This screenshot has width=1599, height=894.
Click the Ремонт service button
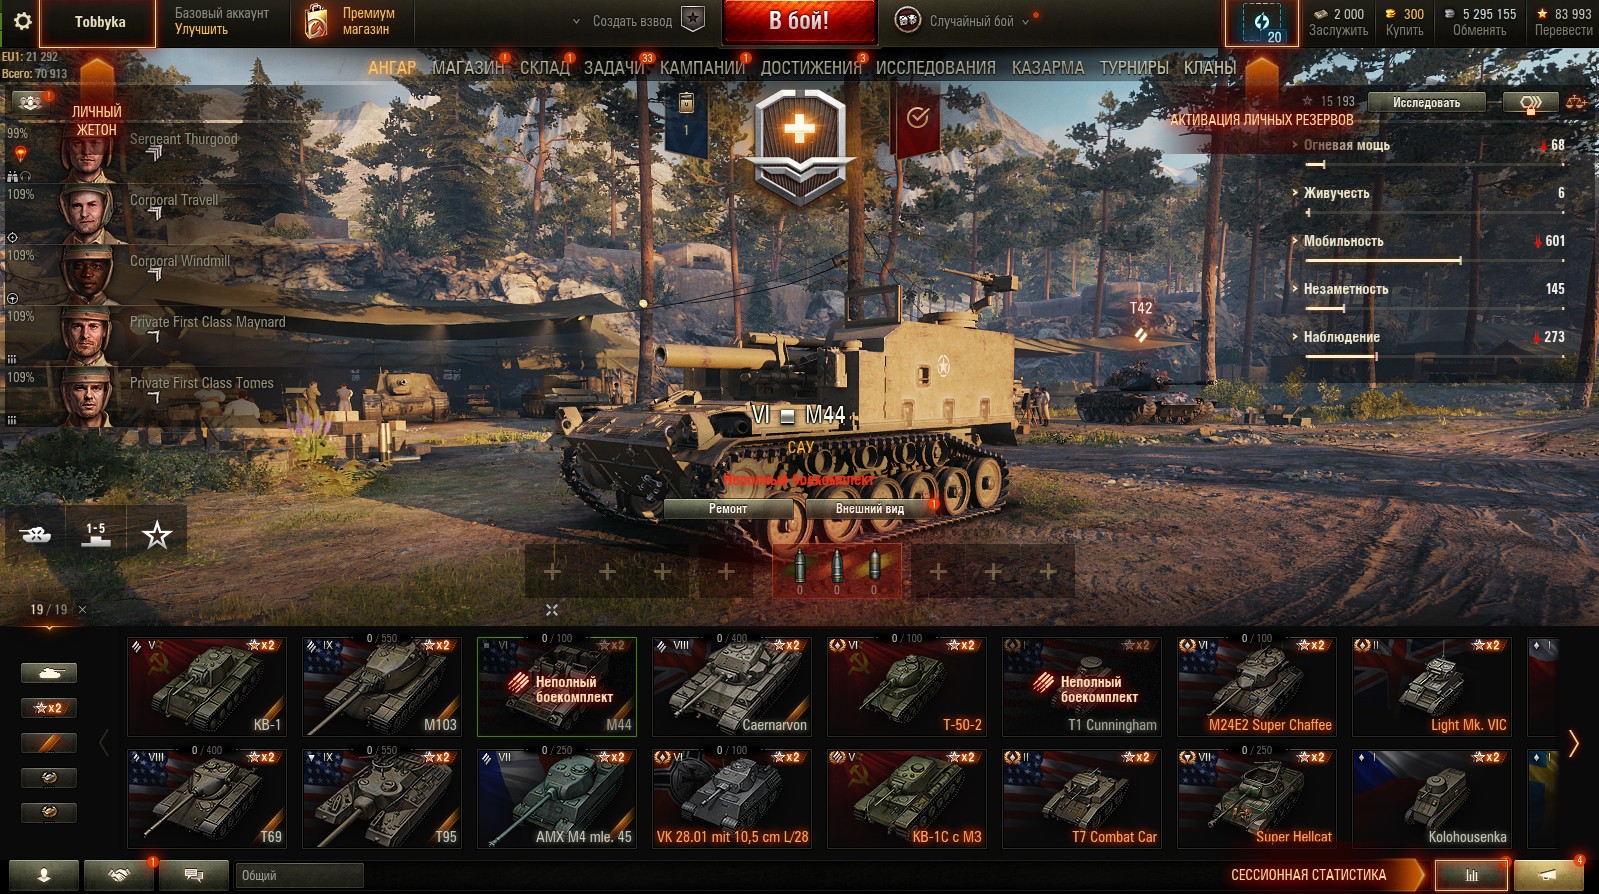point(727,509)
